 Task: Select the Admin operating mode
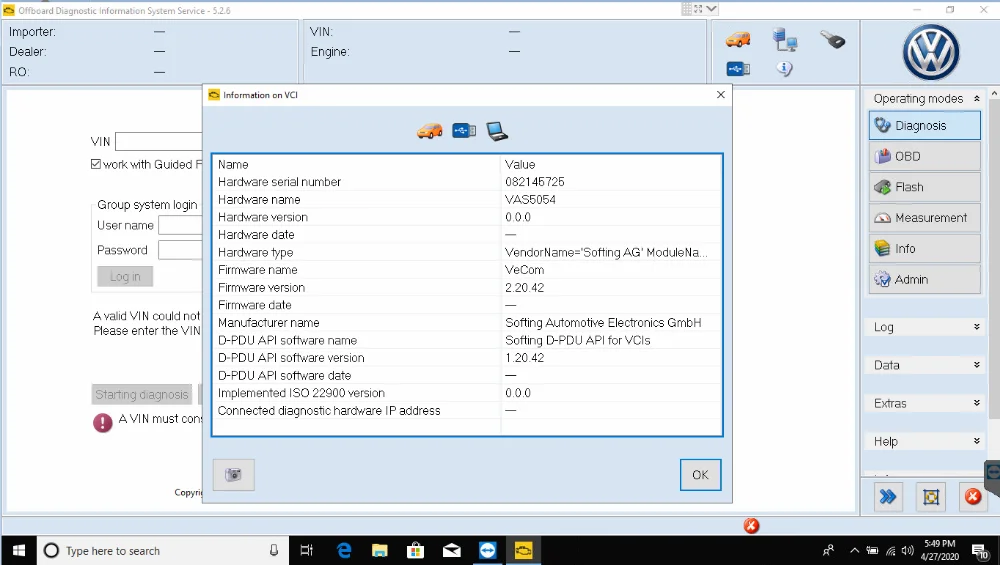click(924, 279)
